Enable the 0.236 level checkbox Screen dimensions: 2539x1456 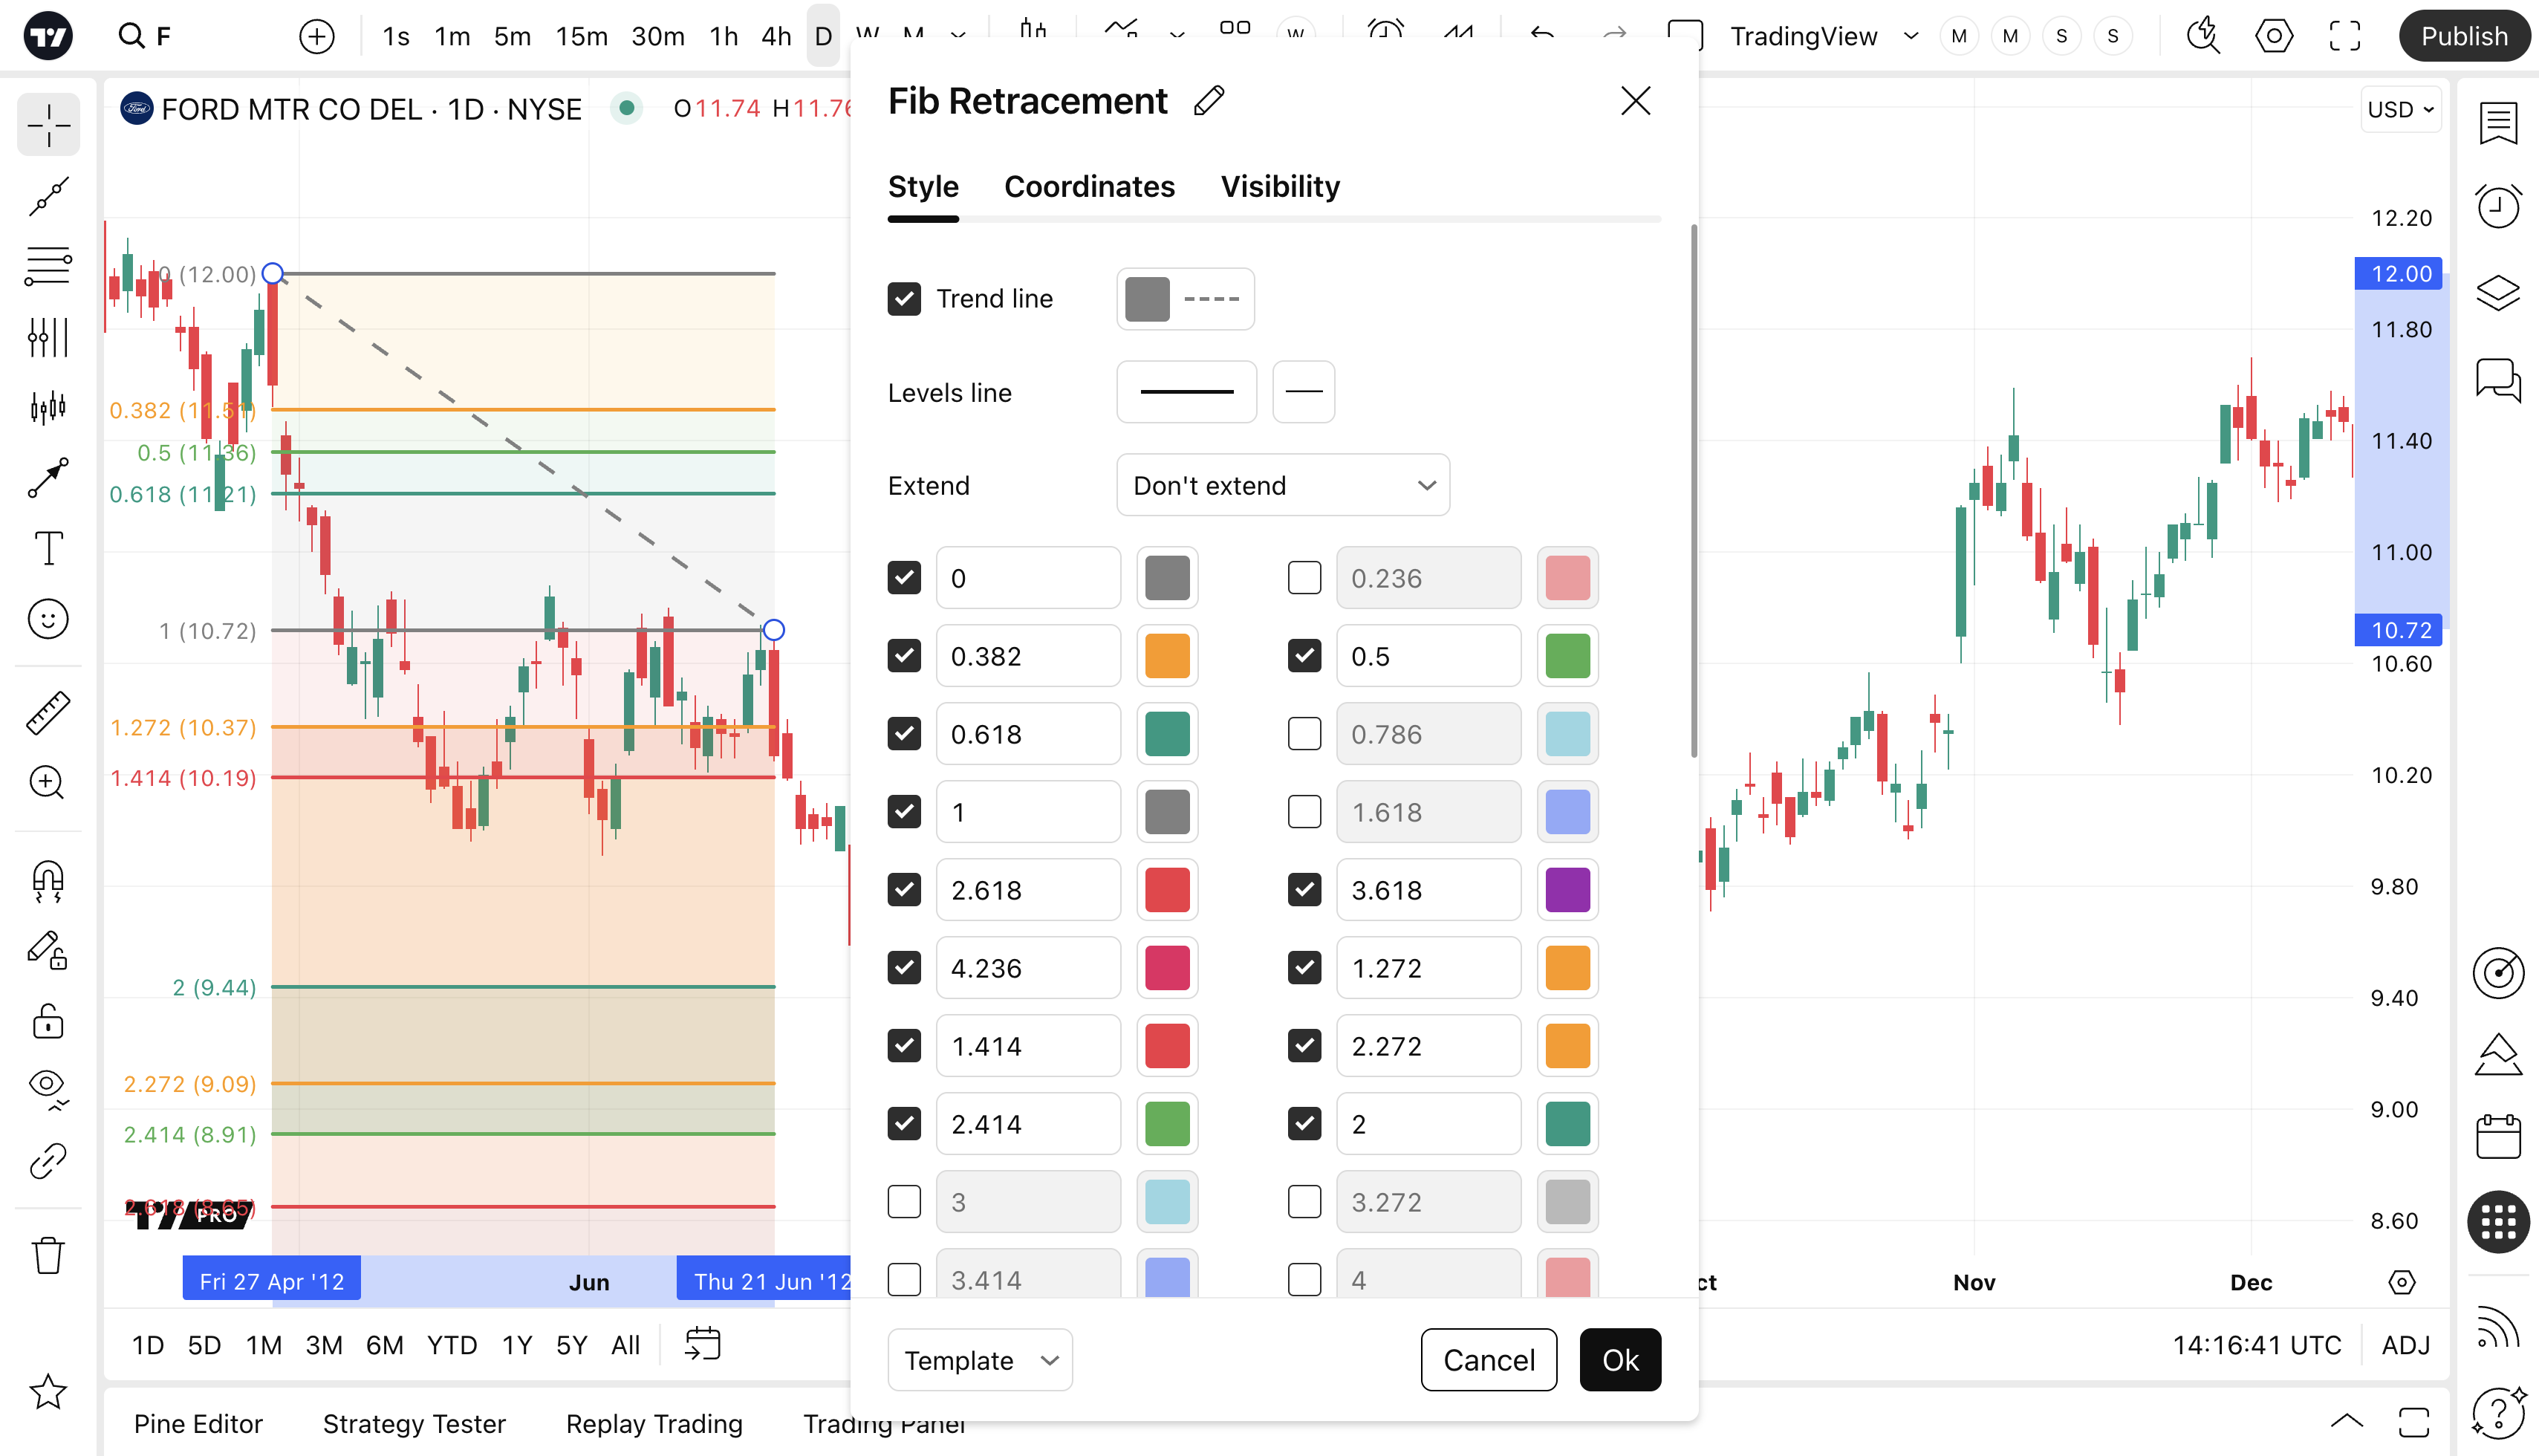pyautogui.click(x=1304, y=578)
